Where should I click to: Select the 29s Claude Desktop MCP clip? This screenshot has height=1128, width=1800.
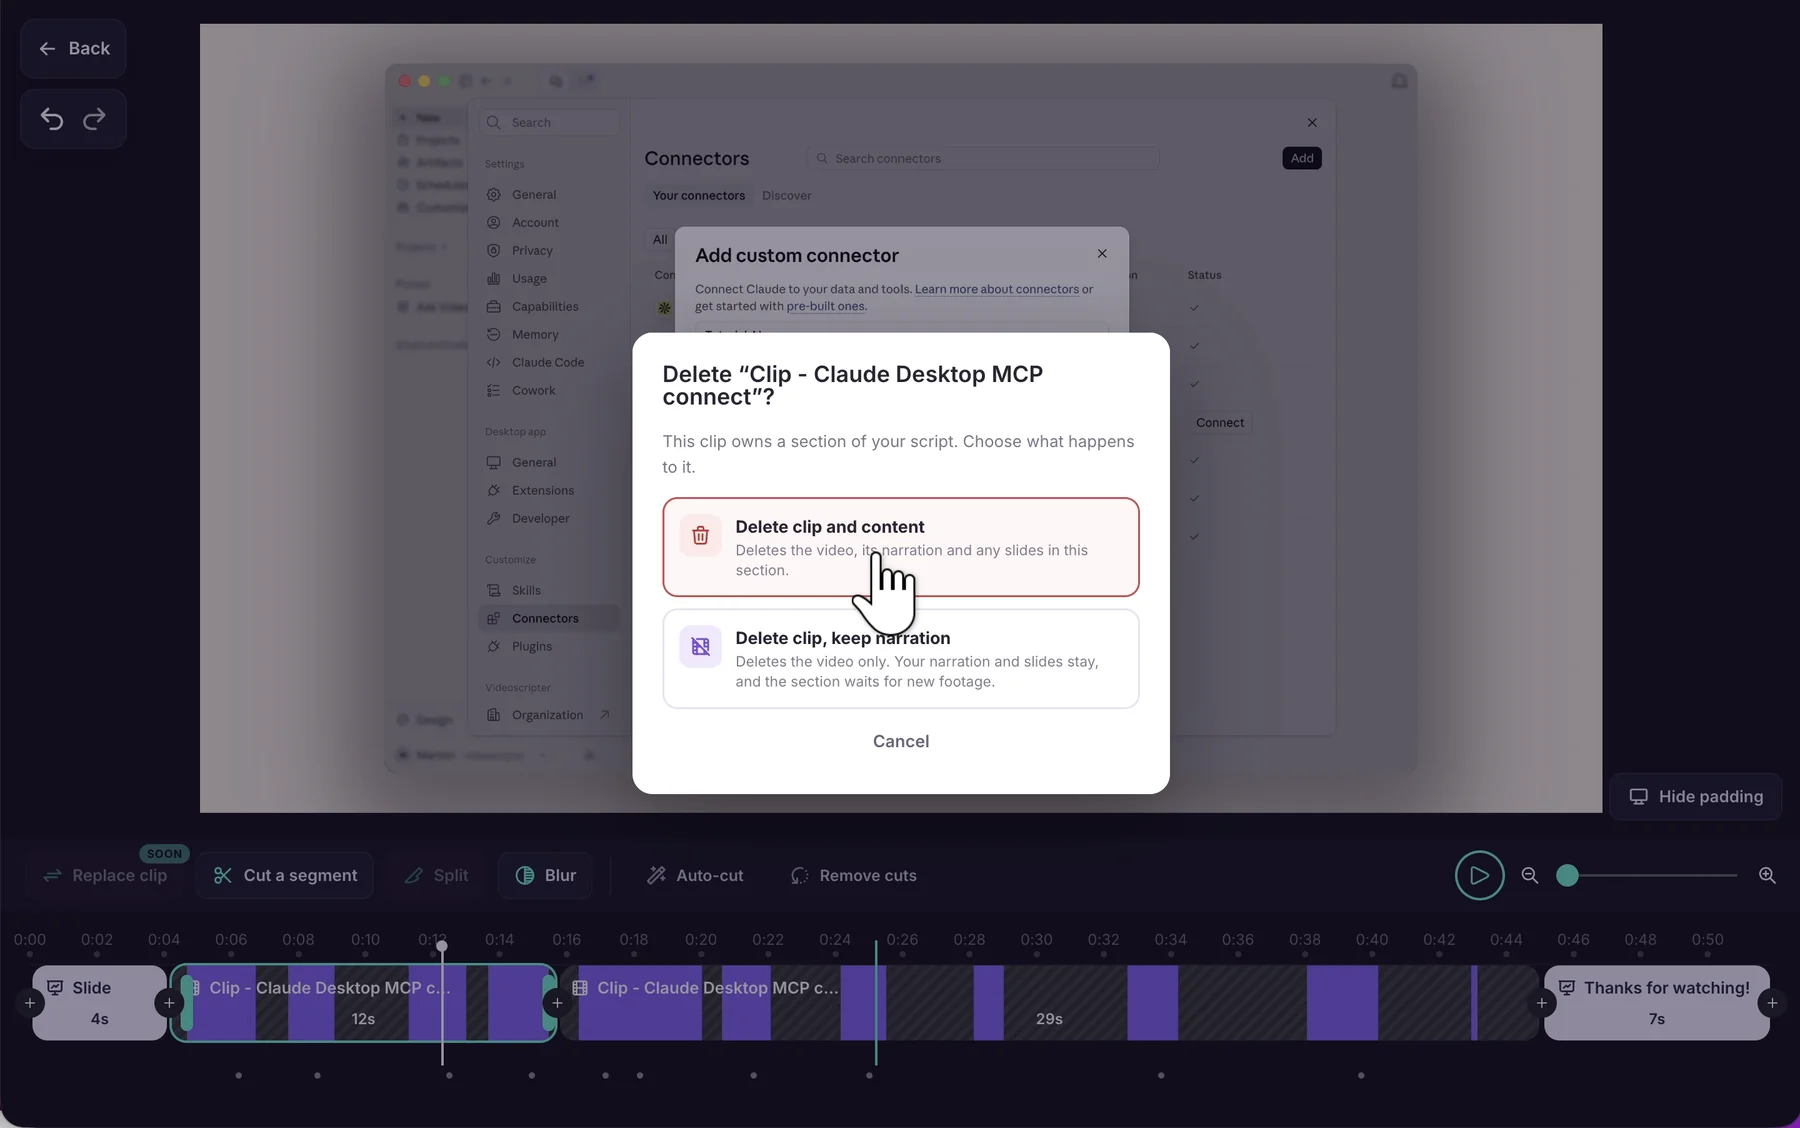point(1048,1002)
